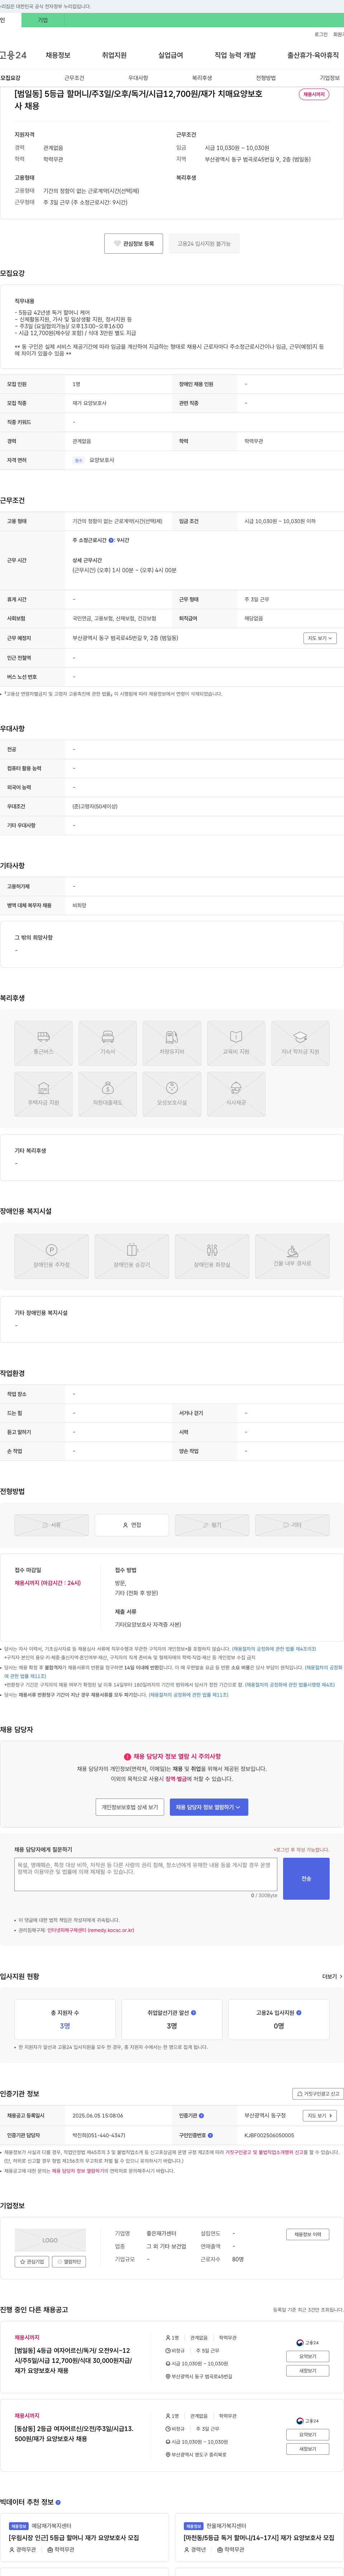Switch to 복리후생 section tab
344x2576 pixels.
click(202, 77)
